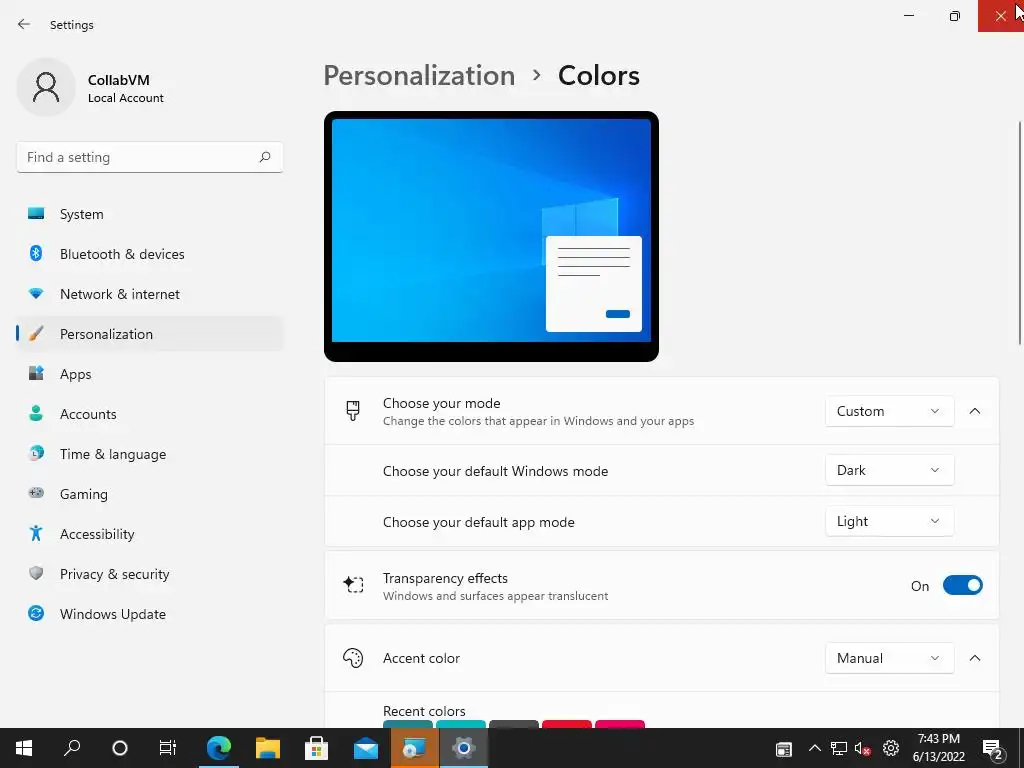The width and height of the screenshot is (1024, 768).
Task: Click the Transparency effects setting label
Action: [x=445, y=578]
